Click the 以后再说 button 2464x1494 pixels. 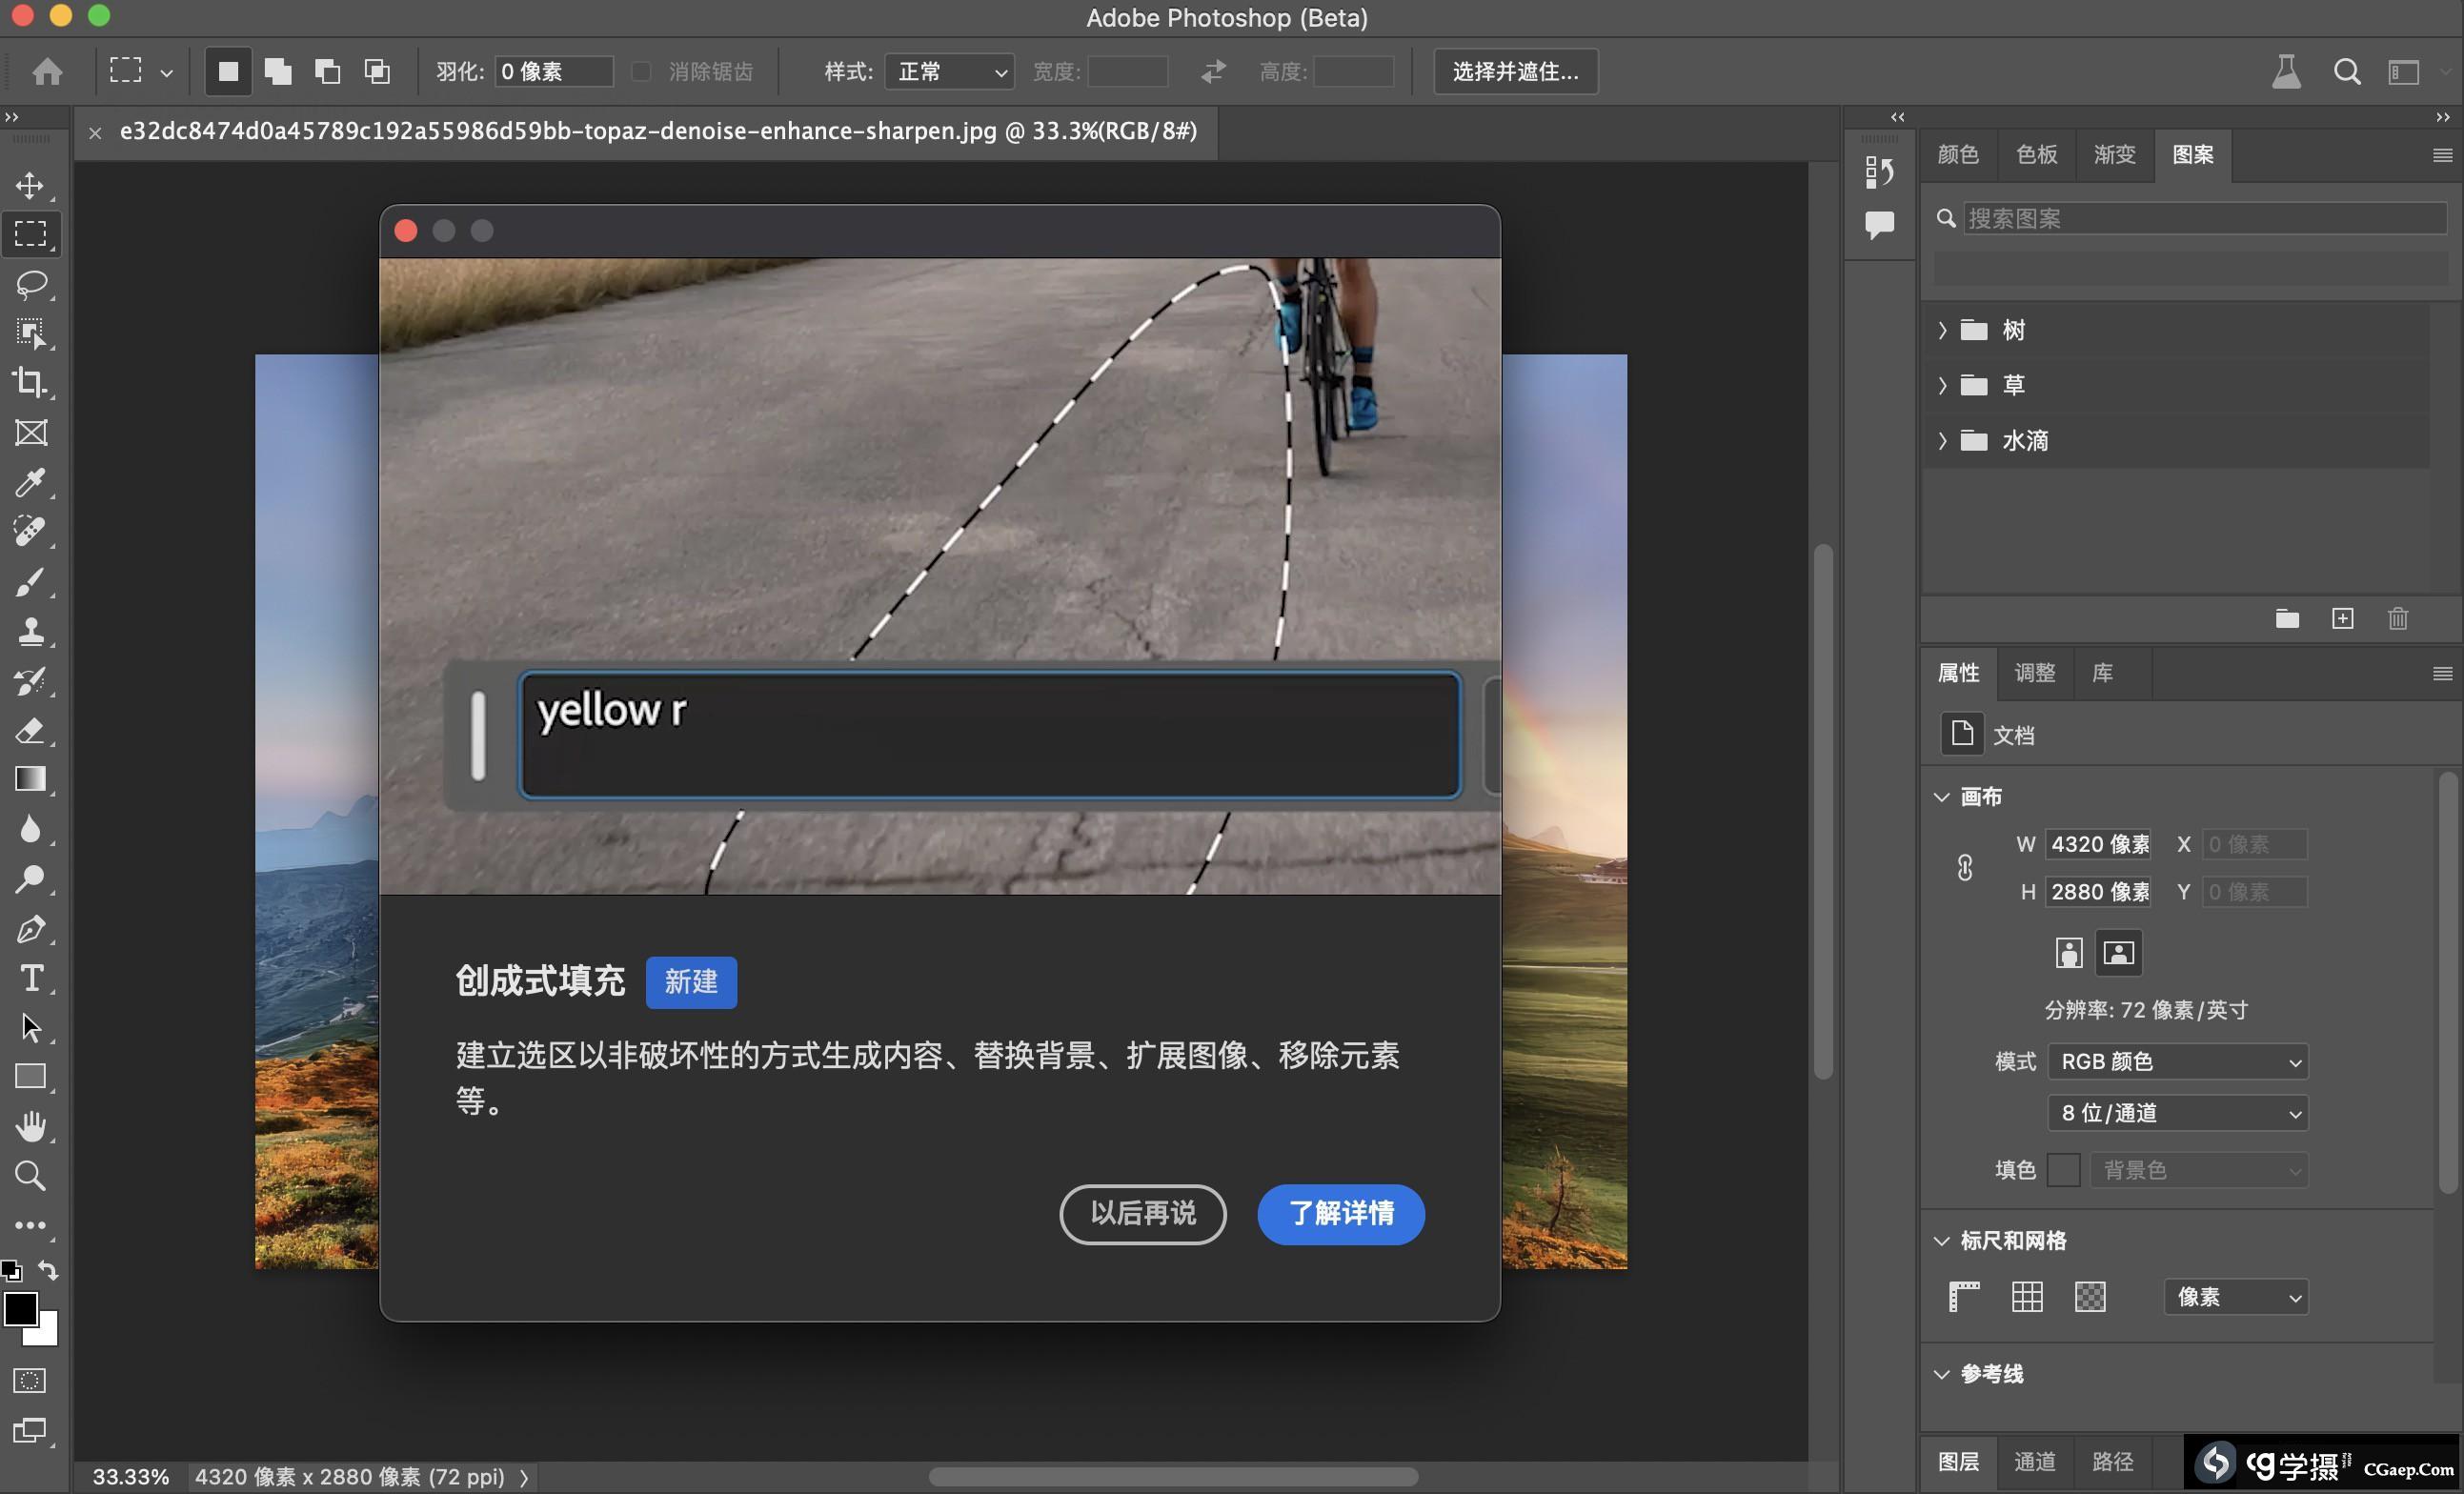pyautogui.click(x=1143, y=1214)
